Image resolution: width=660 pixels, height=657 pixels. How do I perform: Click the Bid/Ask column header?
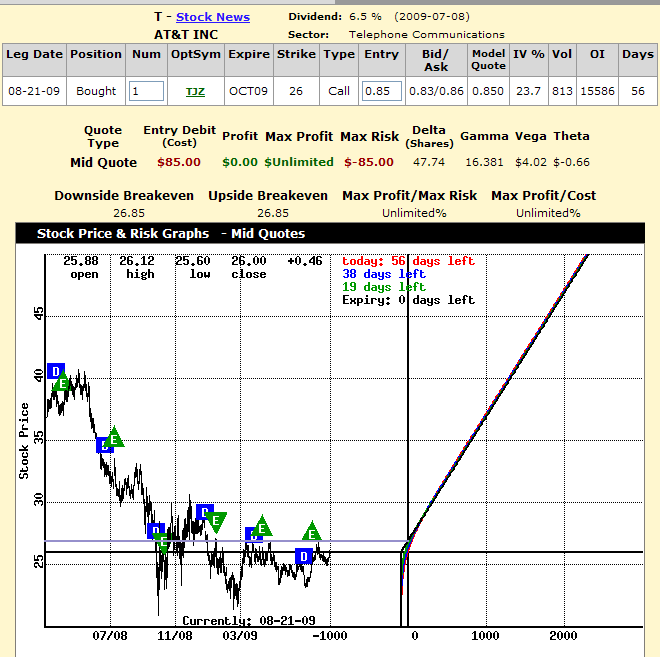436,60
